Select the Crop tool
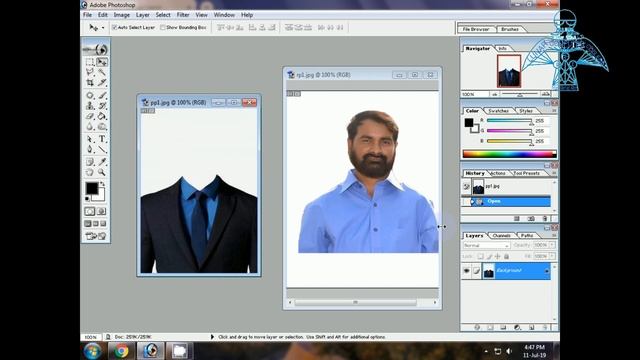The width and height of the screenshot is (640, 360). tap(90, 82)
